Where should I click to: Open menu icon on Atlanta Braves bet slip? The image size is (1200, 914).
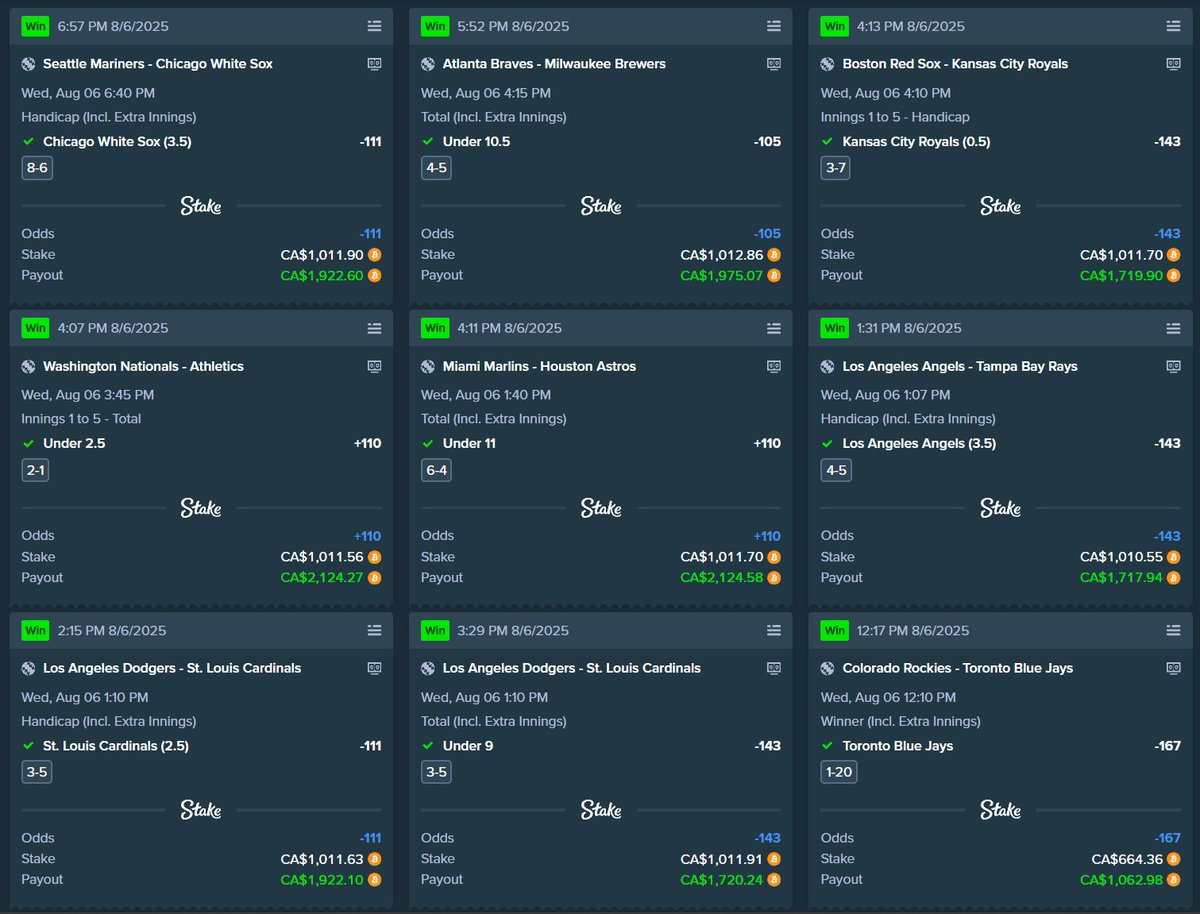click(x=774, y=26)
